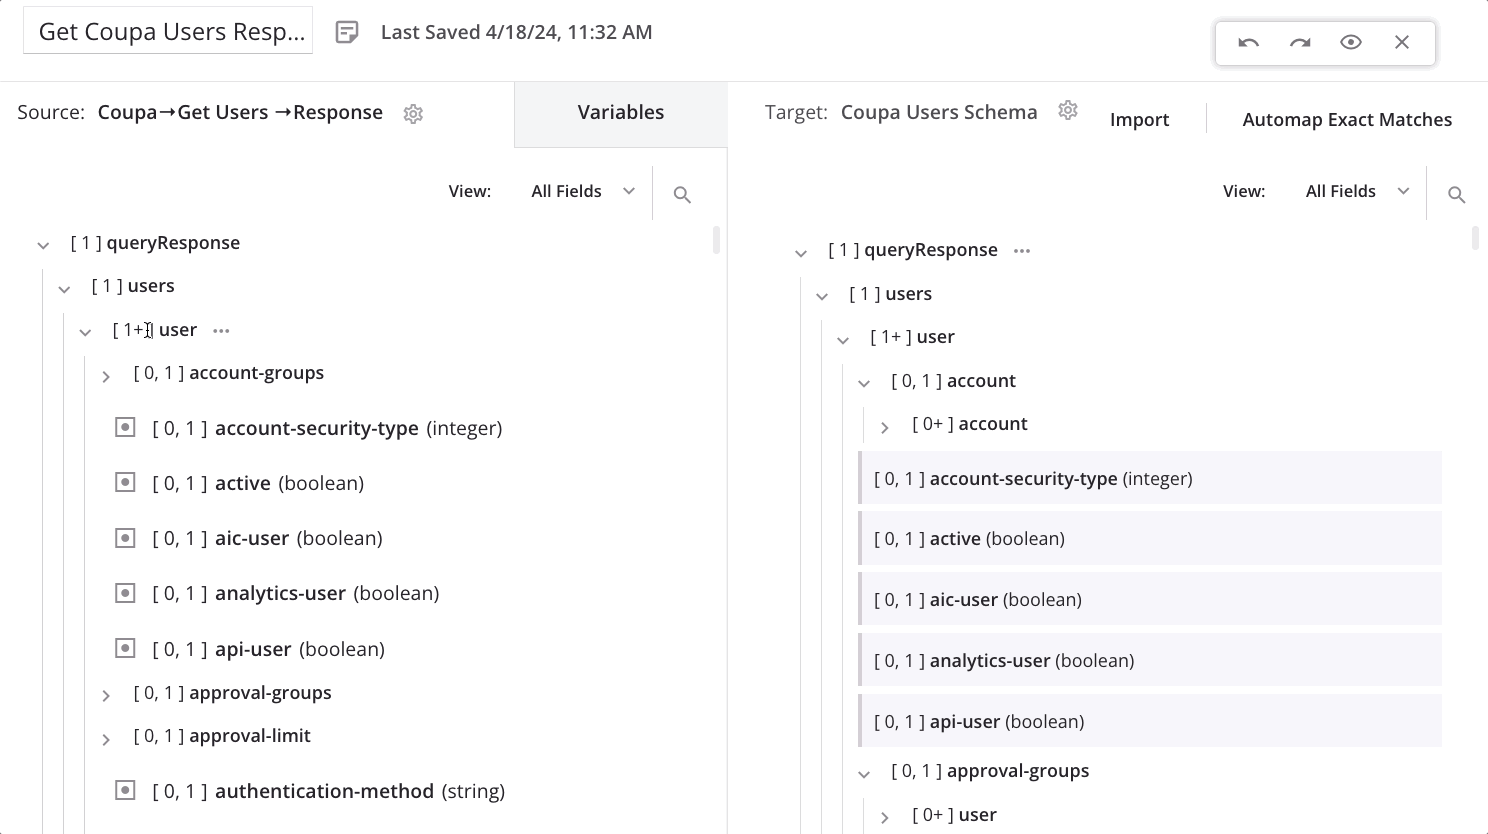
Task: Click Automap Exact Matches
Action: (1346, 120)
